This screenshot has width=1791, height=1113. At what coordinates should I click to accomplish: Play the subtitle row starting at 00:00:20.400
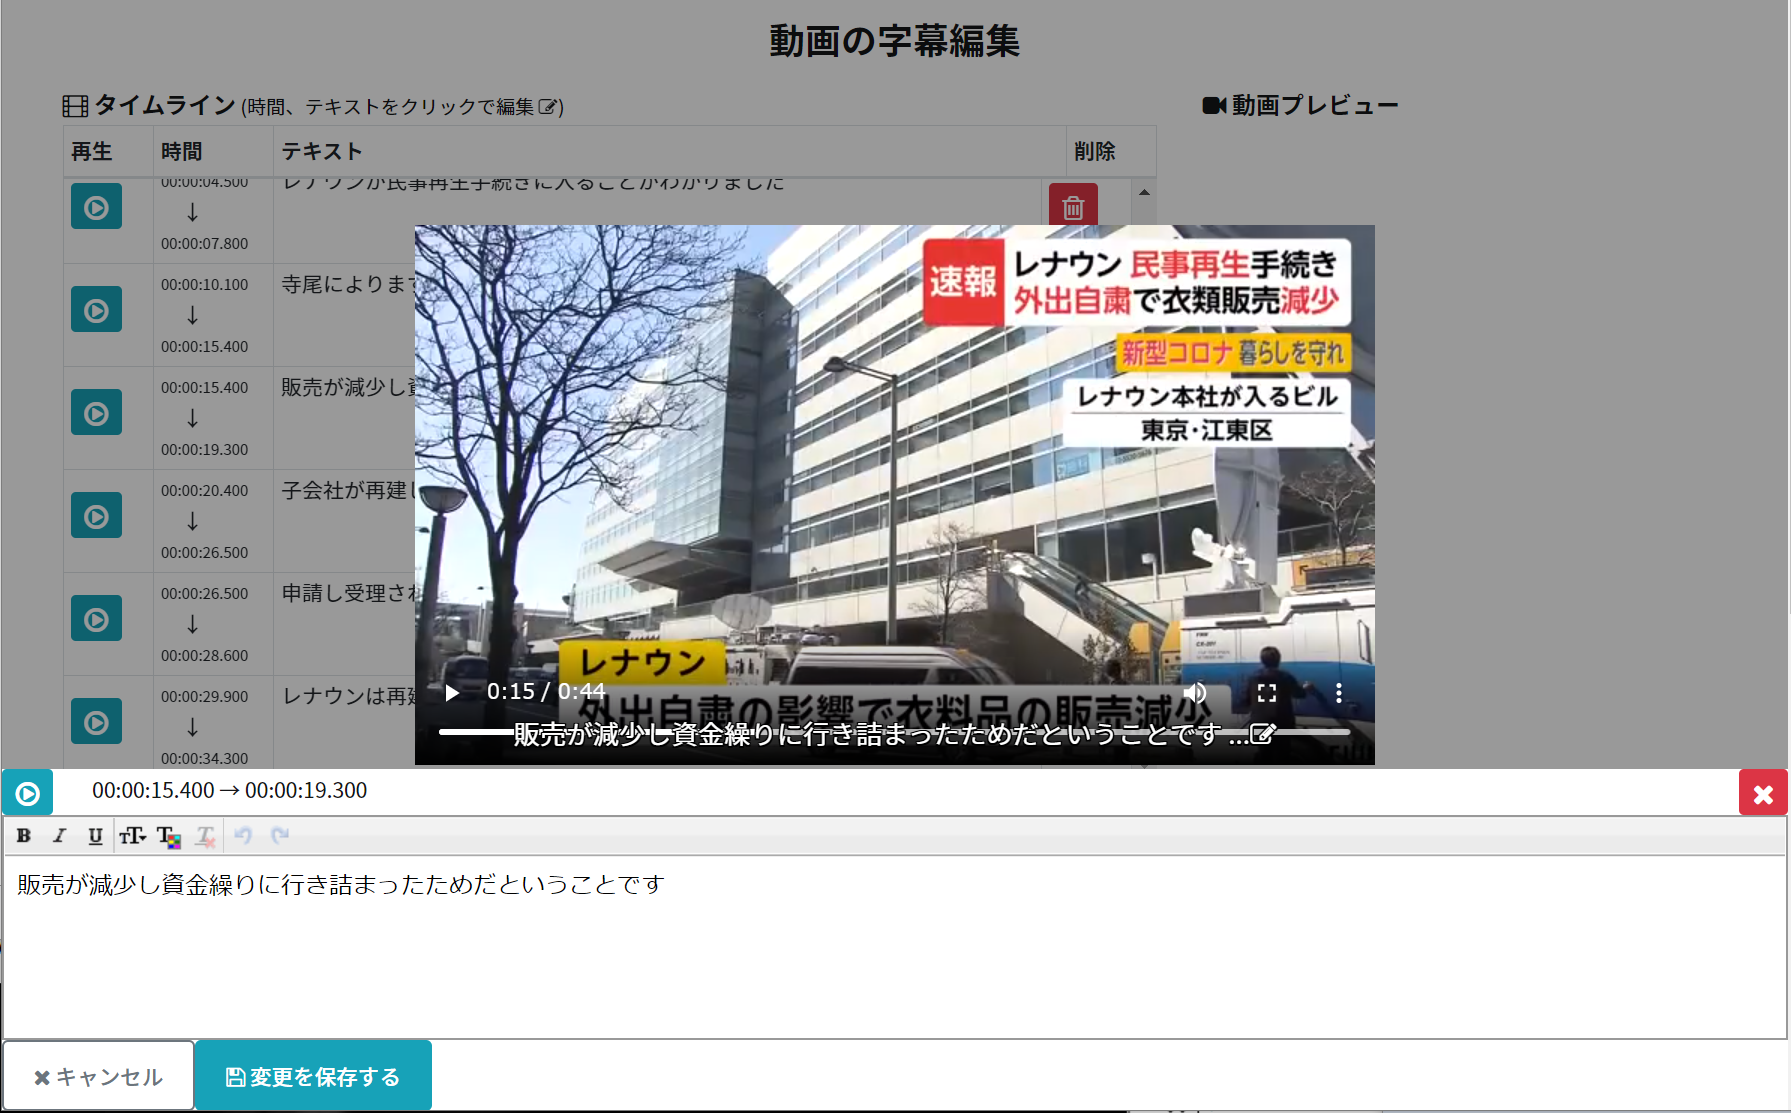tap(96, 516)
